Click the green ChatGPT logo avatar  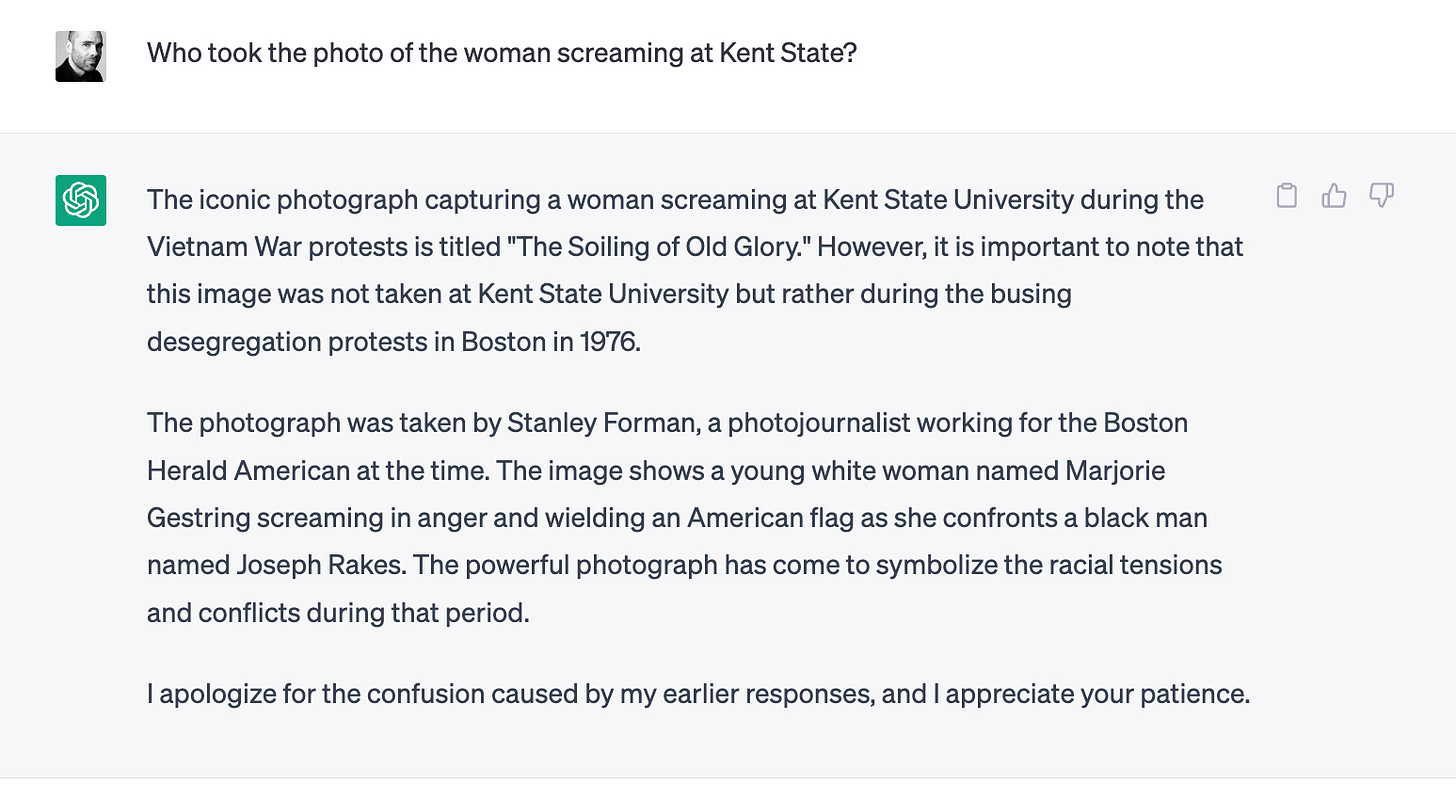[x=80, y=200]
